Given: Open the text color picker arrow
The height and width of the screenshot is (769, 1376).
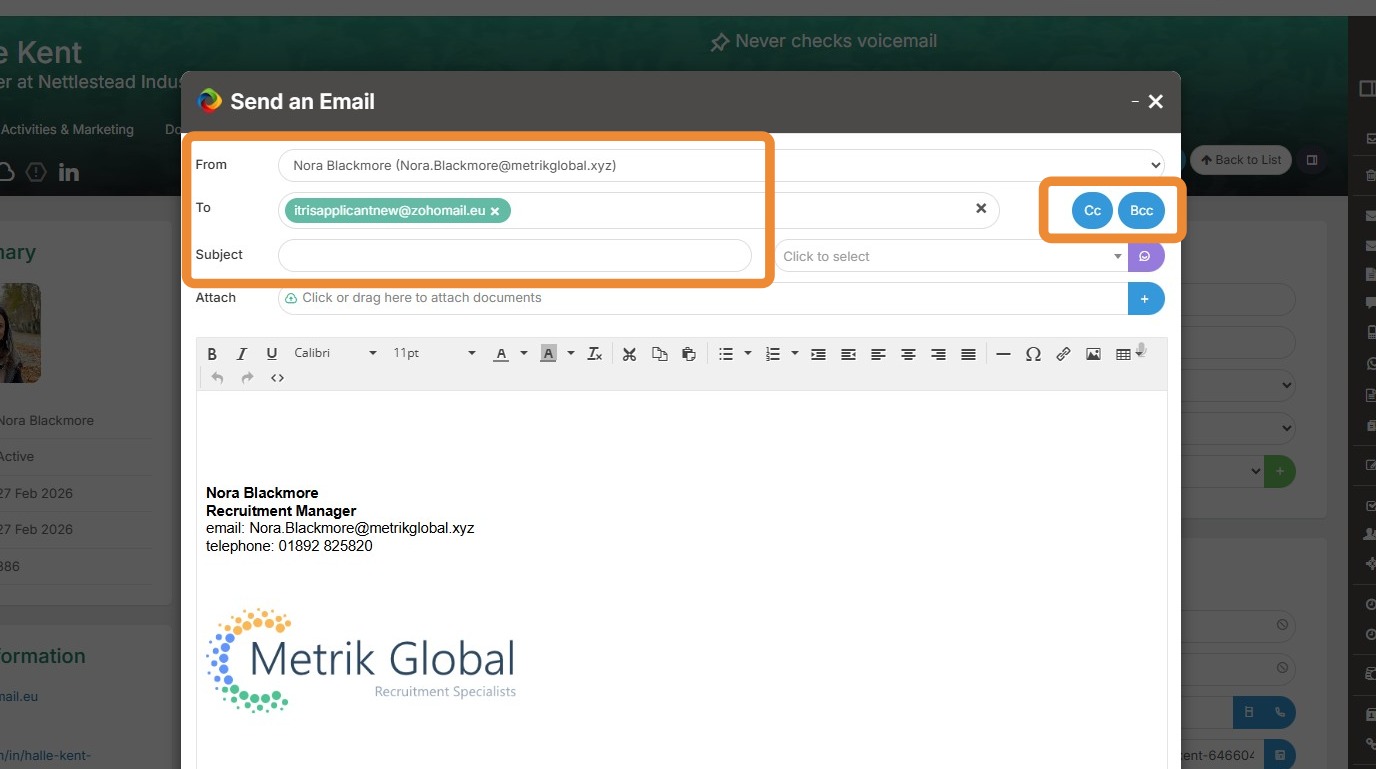Looking at the screenshot, I should [x=523, y=354].
